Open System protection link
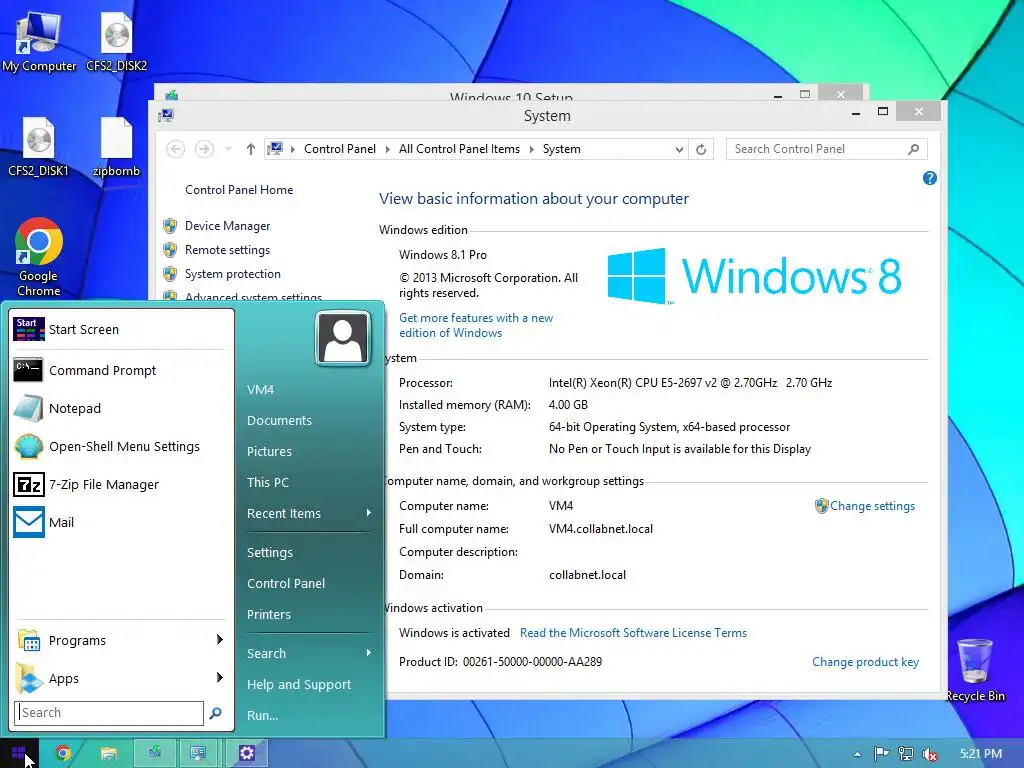 click(232, 274)
